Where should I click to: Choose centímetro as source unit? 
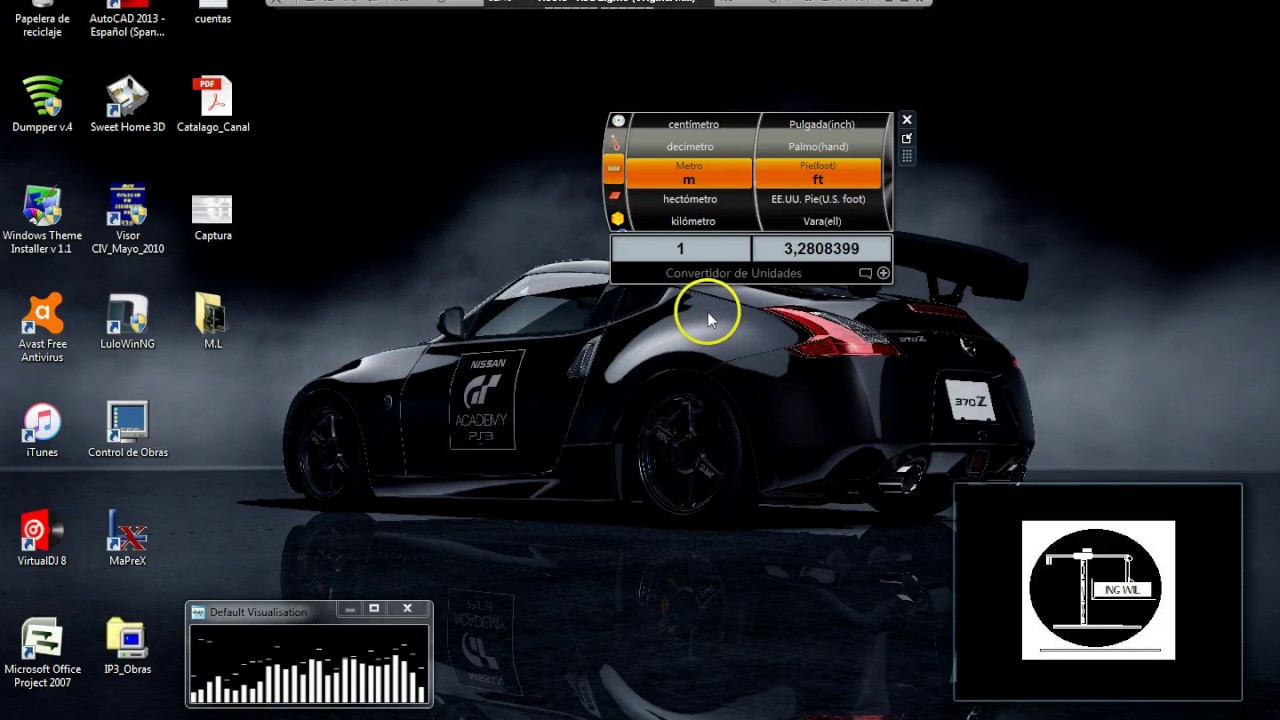click(x=693, y=124)
